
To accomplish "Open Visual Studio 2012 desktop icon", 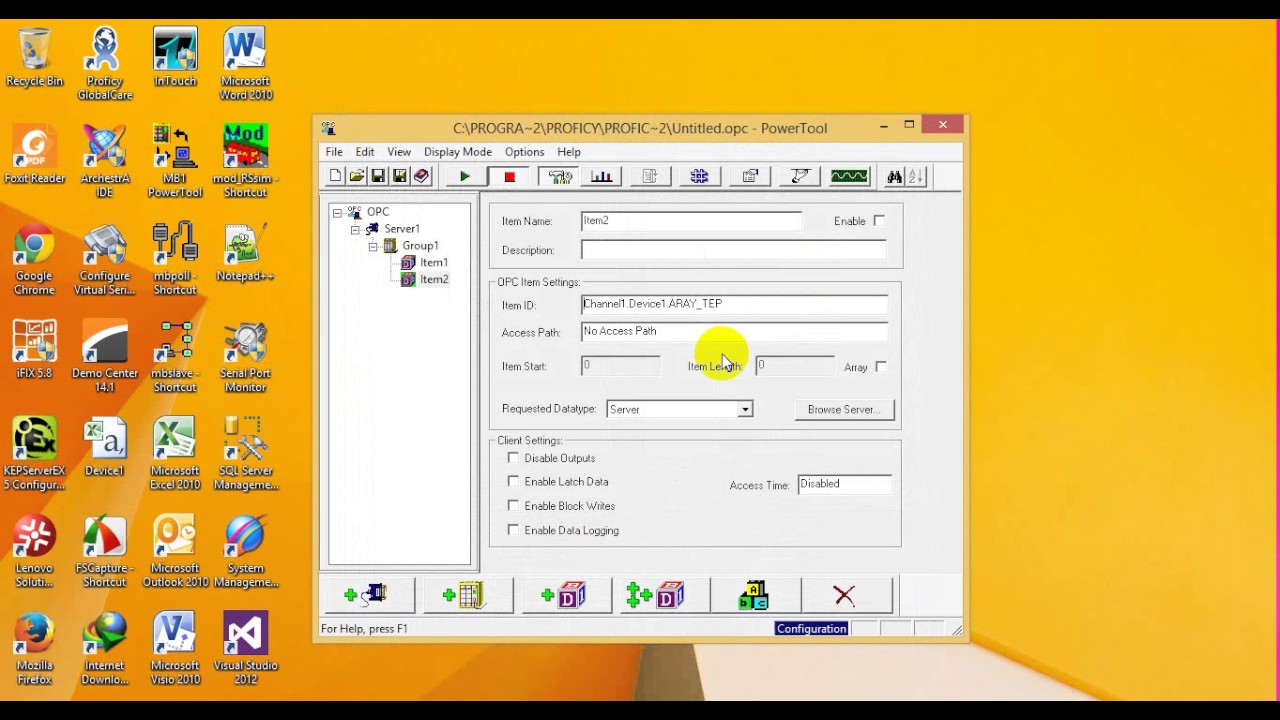I will click(245, 649).
